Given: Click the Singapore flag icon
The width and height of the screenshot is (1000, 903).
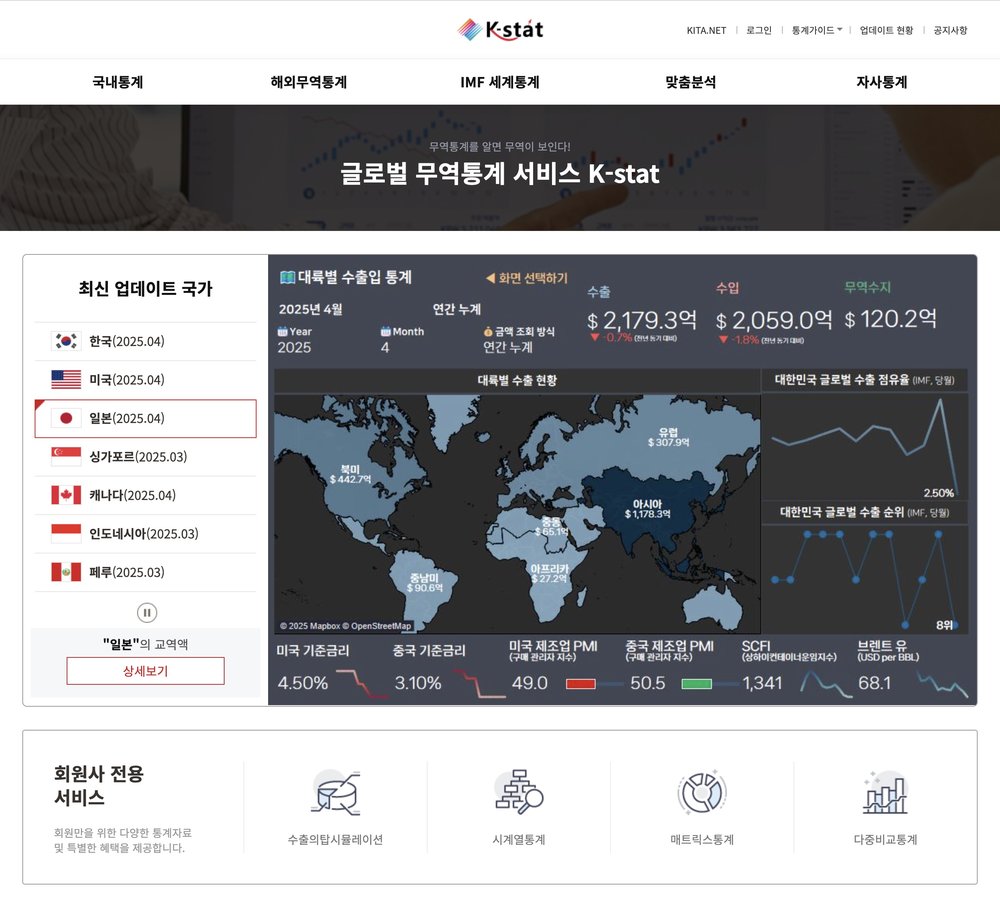Looking at the screenshot, I should (x=66, y=457).
